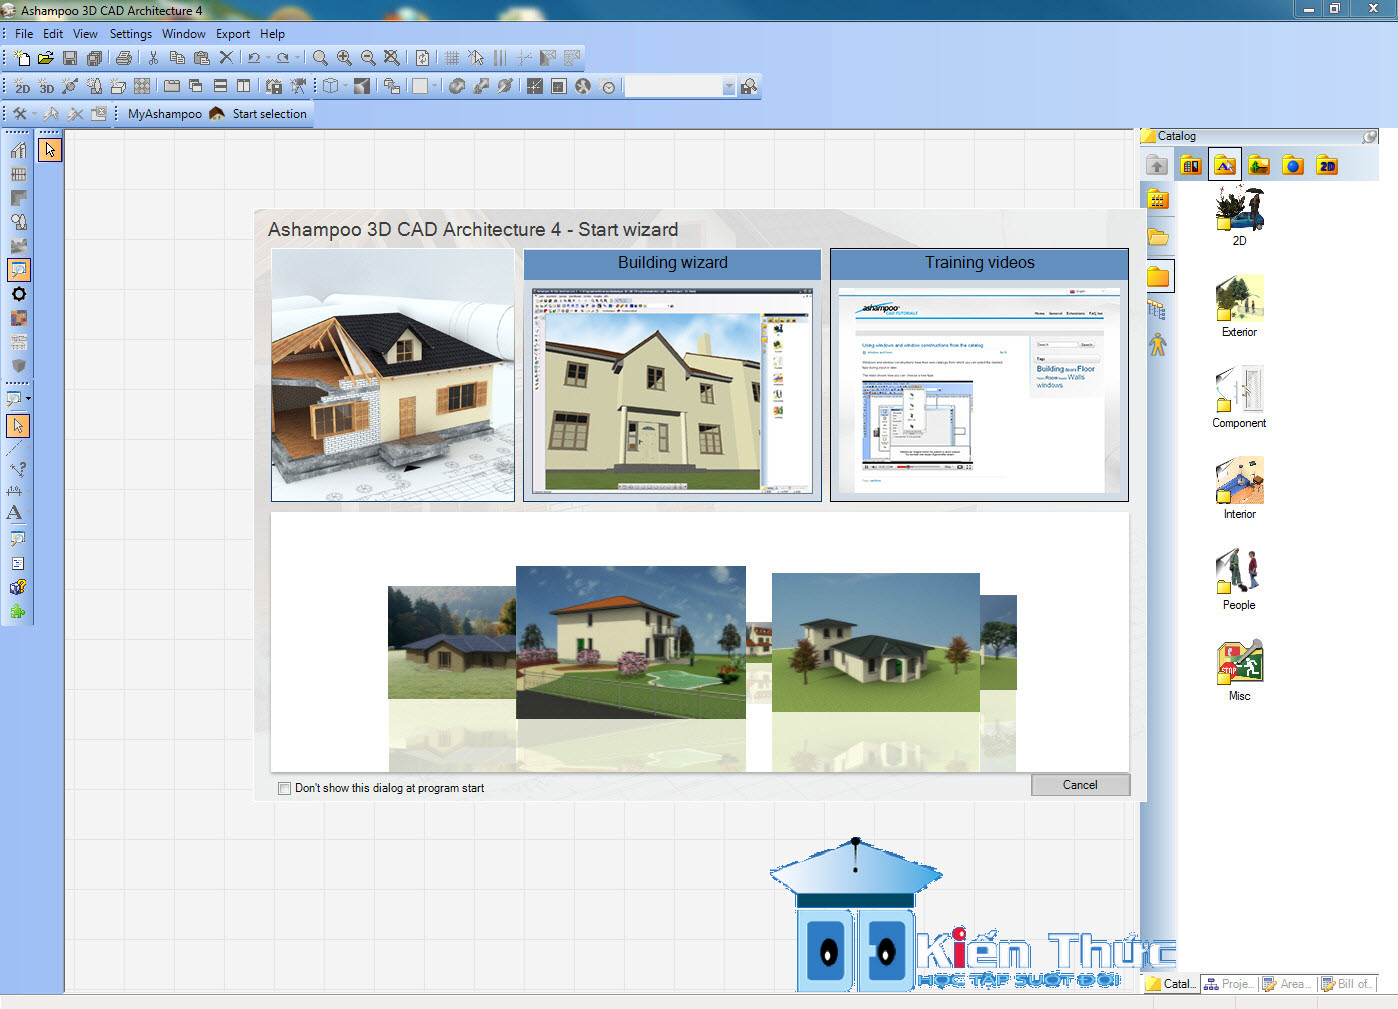Click the green puzzle piece plugin icon
Image resolution: width=1398 pixels, height=1009 pixels.
(17, 611)
